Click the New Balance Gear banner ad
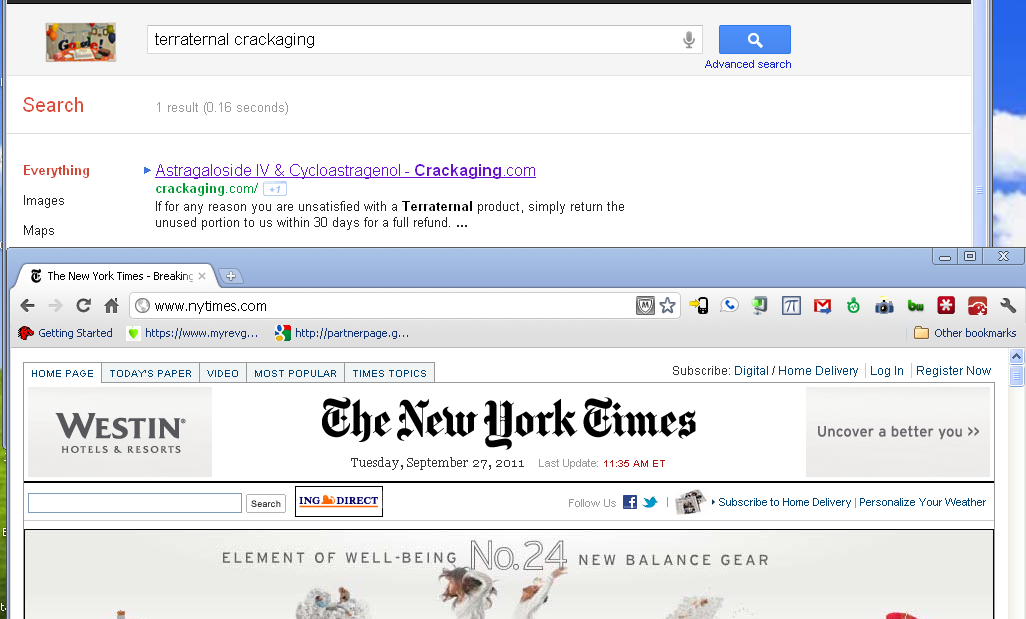1026x619 pixels. tap(508, 575)
